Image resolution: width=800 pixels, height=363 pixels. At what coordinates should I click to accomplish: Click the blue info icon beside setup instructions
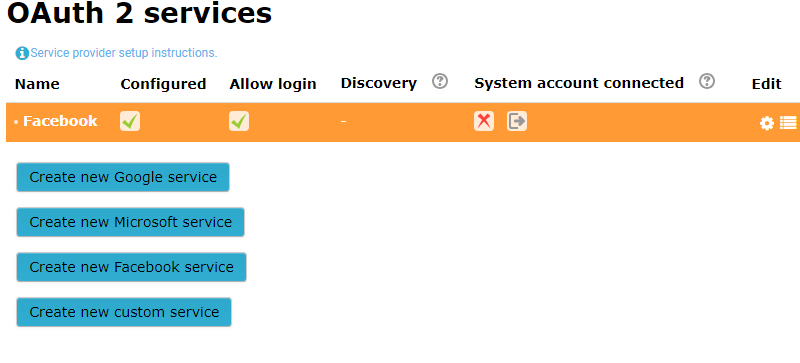coord(22,53)
